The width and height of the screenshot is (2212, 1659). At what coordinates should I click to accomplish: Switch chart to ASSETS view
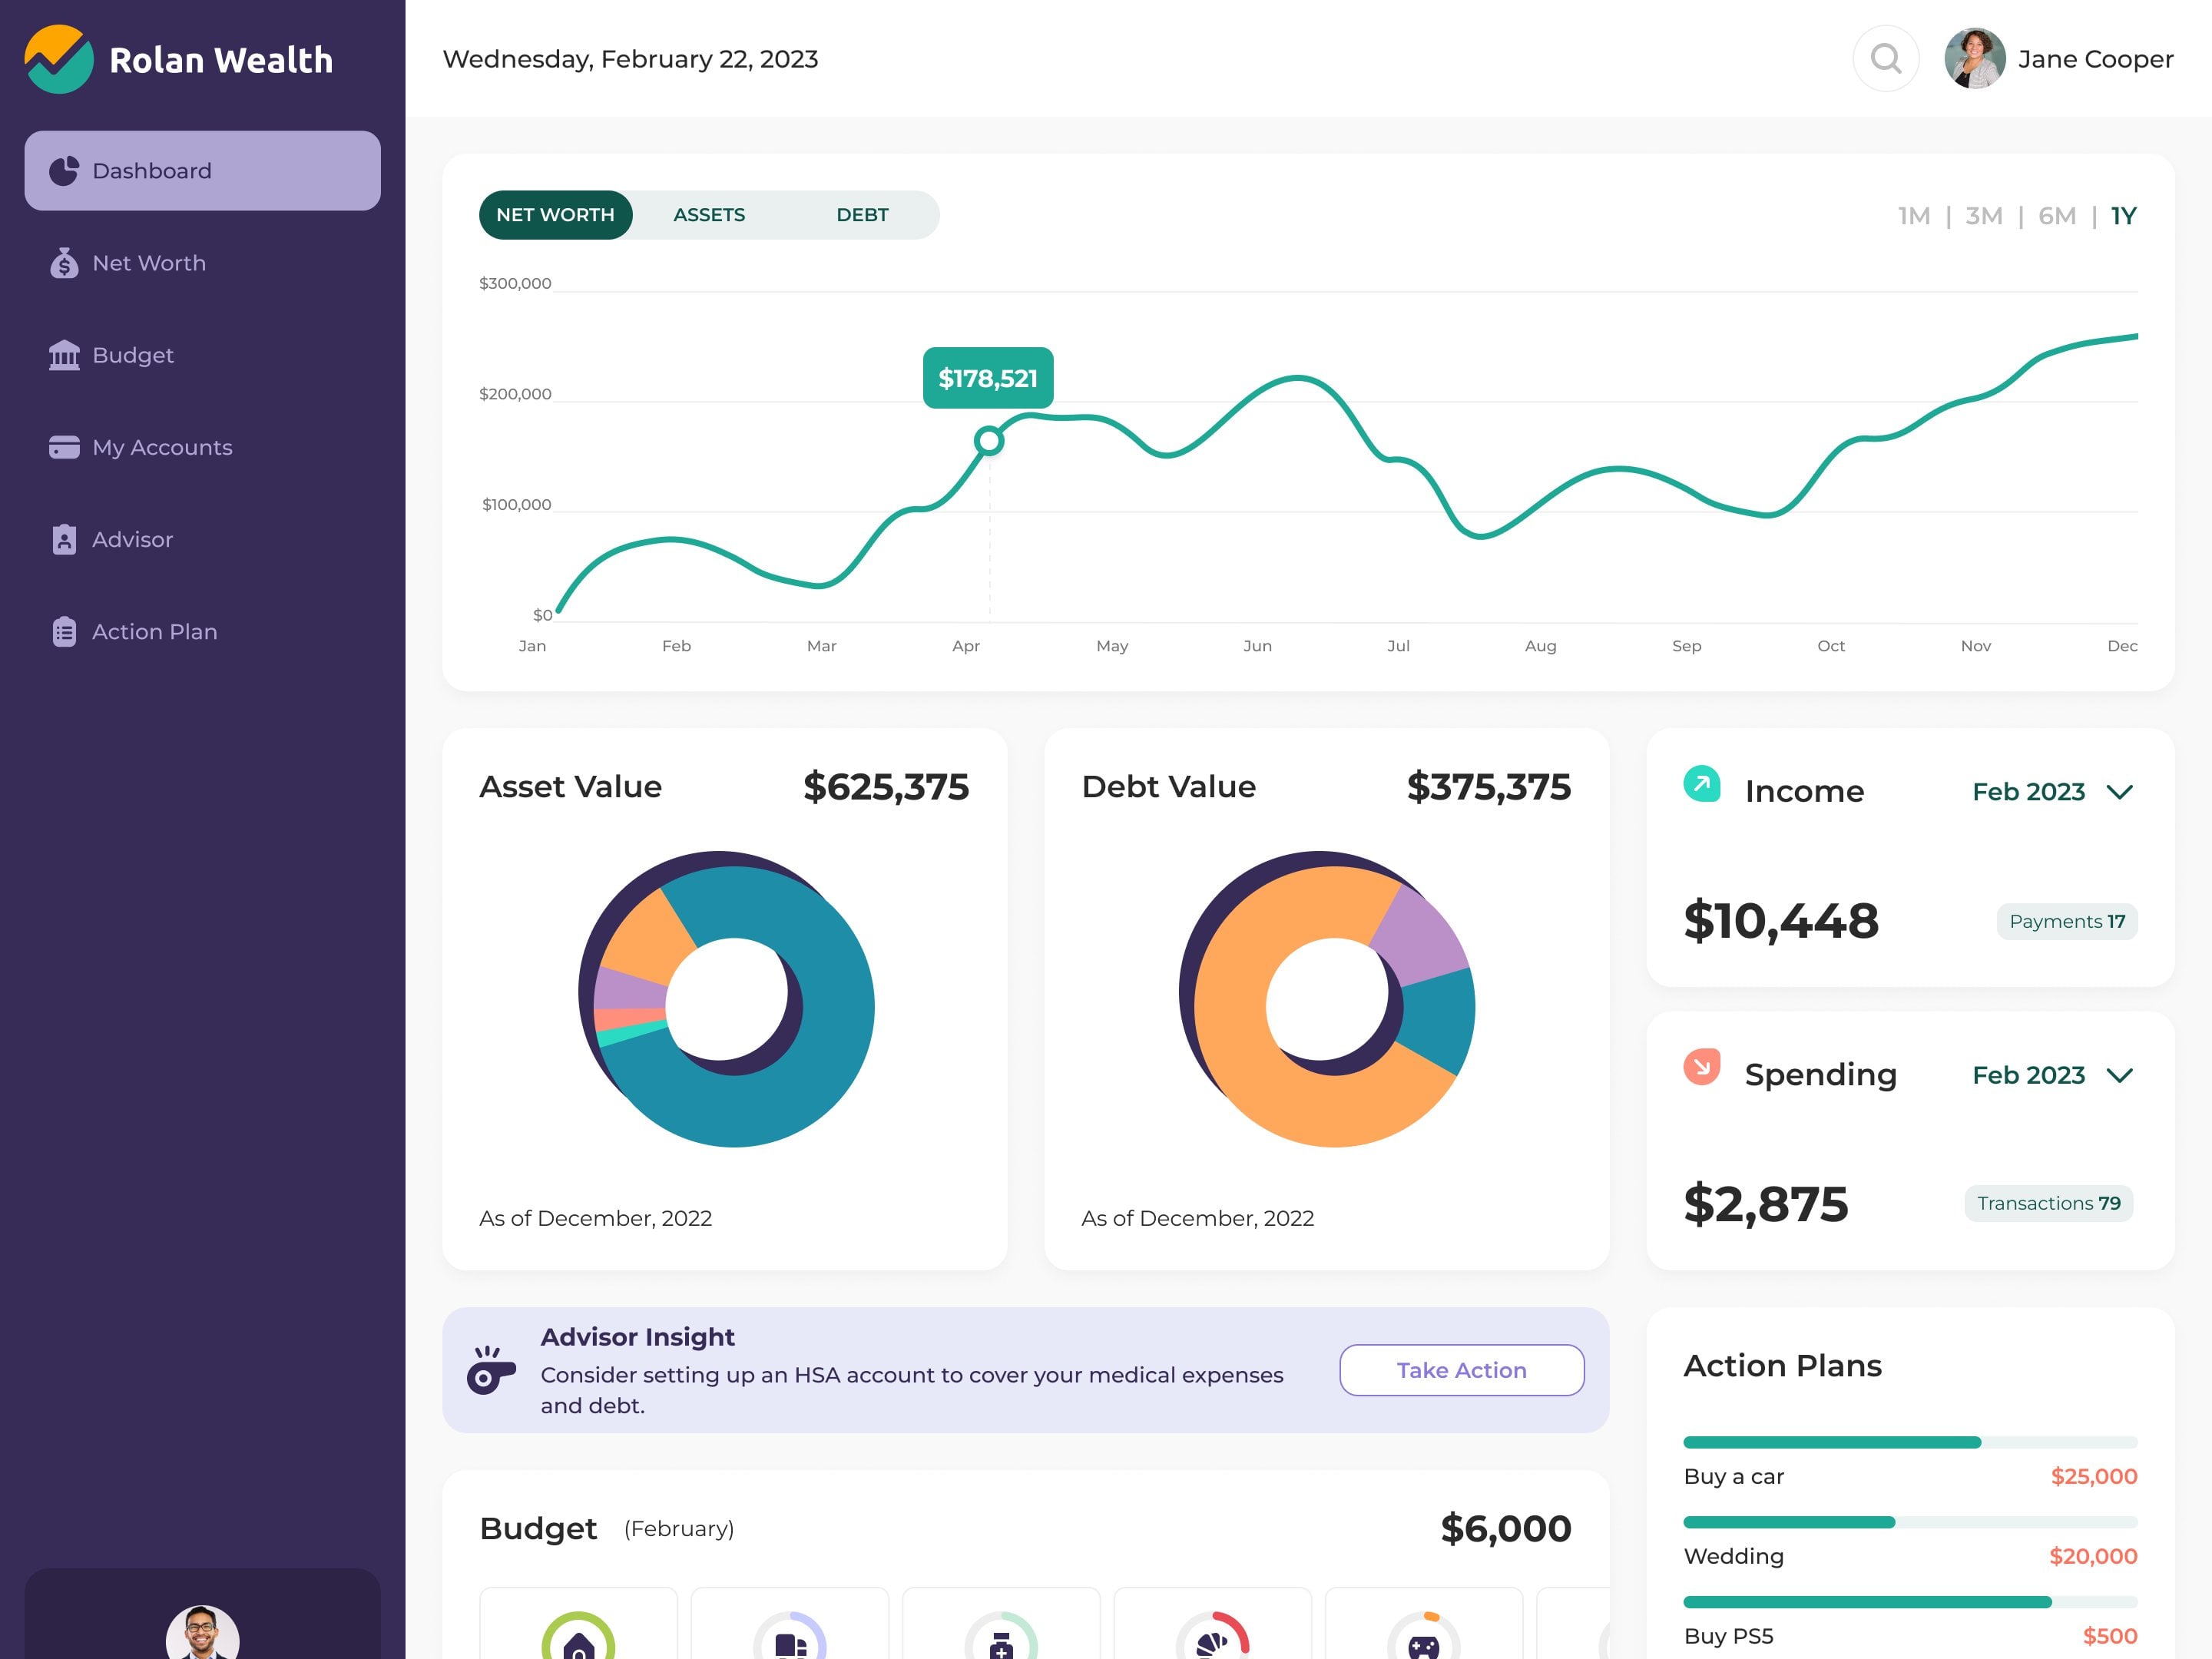(709, 215)
